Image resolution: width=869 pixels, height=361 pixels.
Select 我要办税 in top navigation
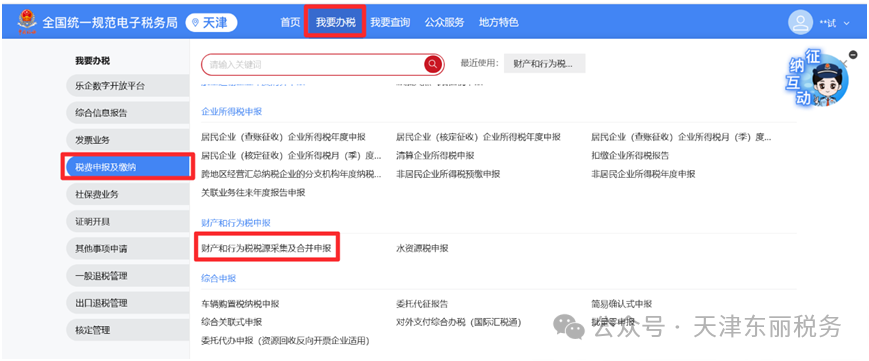(335, 23)
